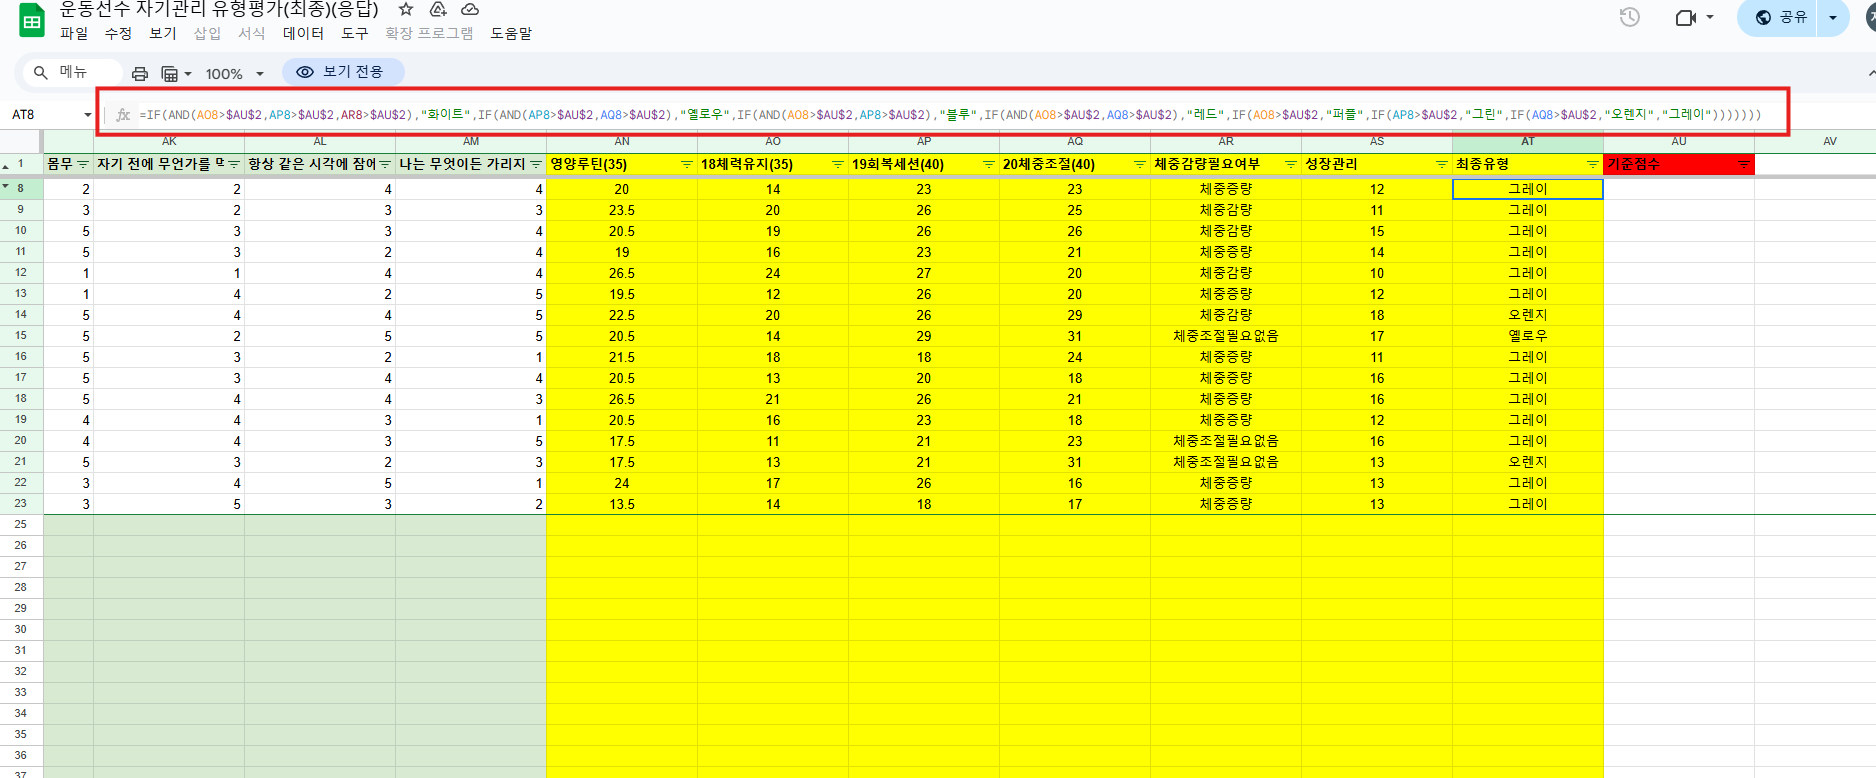Image resolution: width=1876 pixels, height=778 pixels.
Task: Toggle filter on 체중감량필요여부 column header
Action: coord(1290,164)
